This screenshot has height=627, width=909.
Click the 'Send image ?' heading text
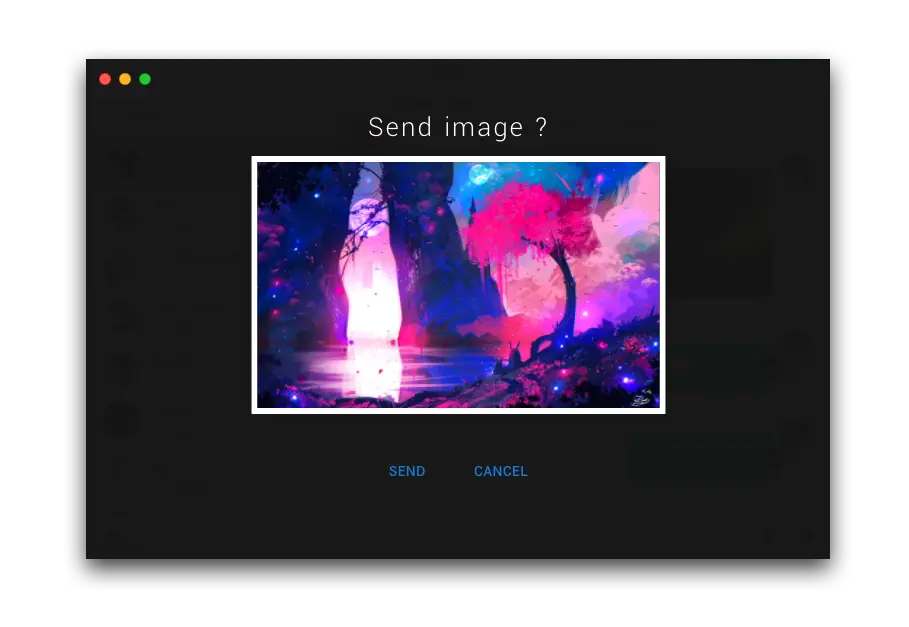click(x=457, y=127)
